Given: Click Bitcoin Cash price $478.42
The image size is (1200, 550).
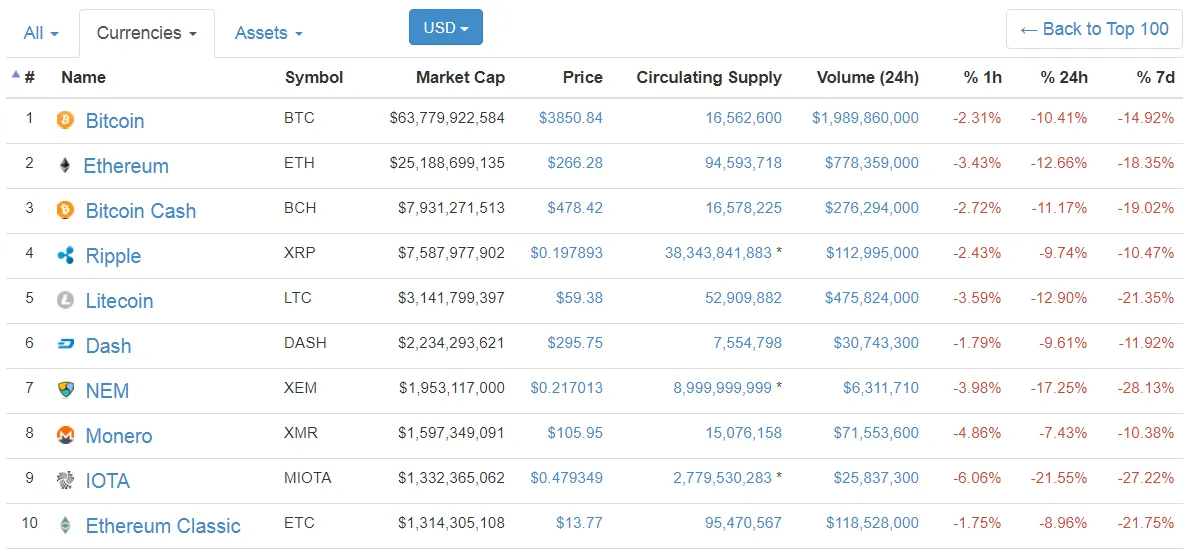Looking at the screenshot, I should [575, 208].
